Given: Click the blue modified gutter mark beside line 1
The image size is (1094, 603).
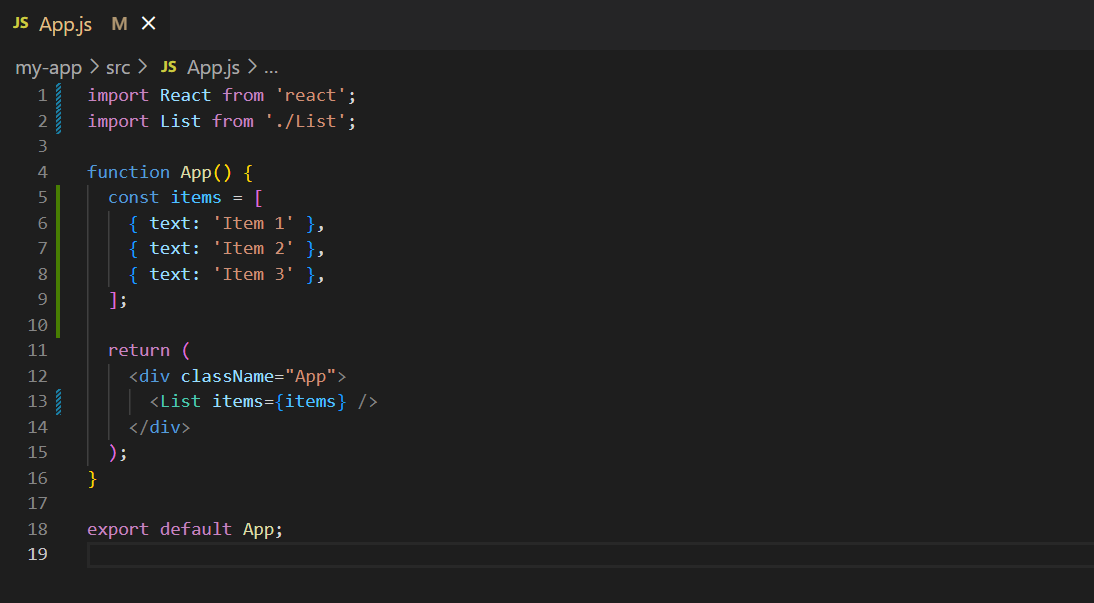Looking at the screenshot, I should pos(60,94).
